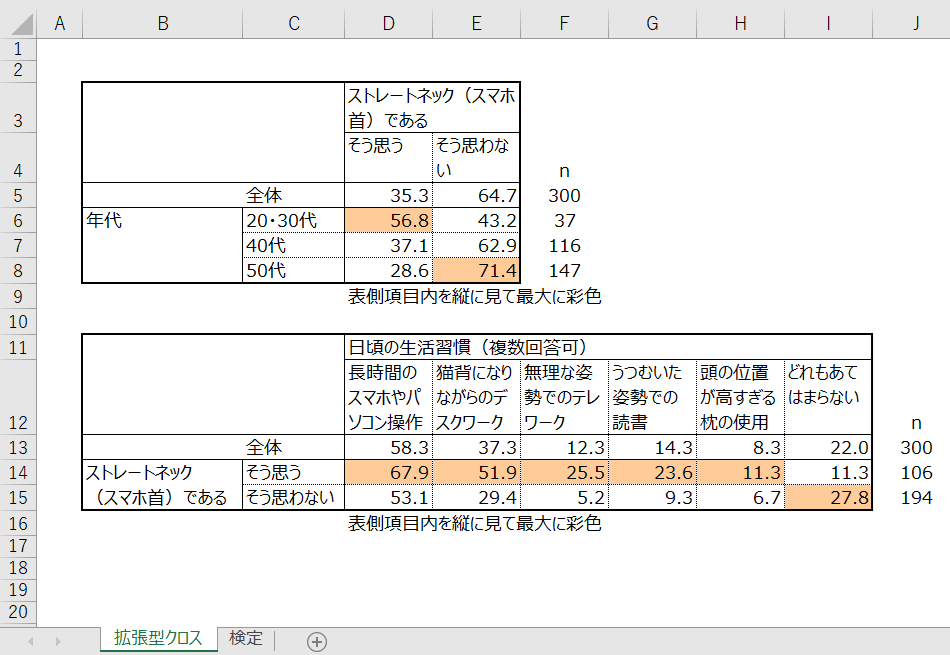Click the 20･30代 row label
This screenshot has height=655, width=950.
coord(294,221)
